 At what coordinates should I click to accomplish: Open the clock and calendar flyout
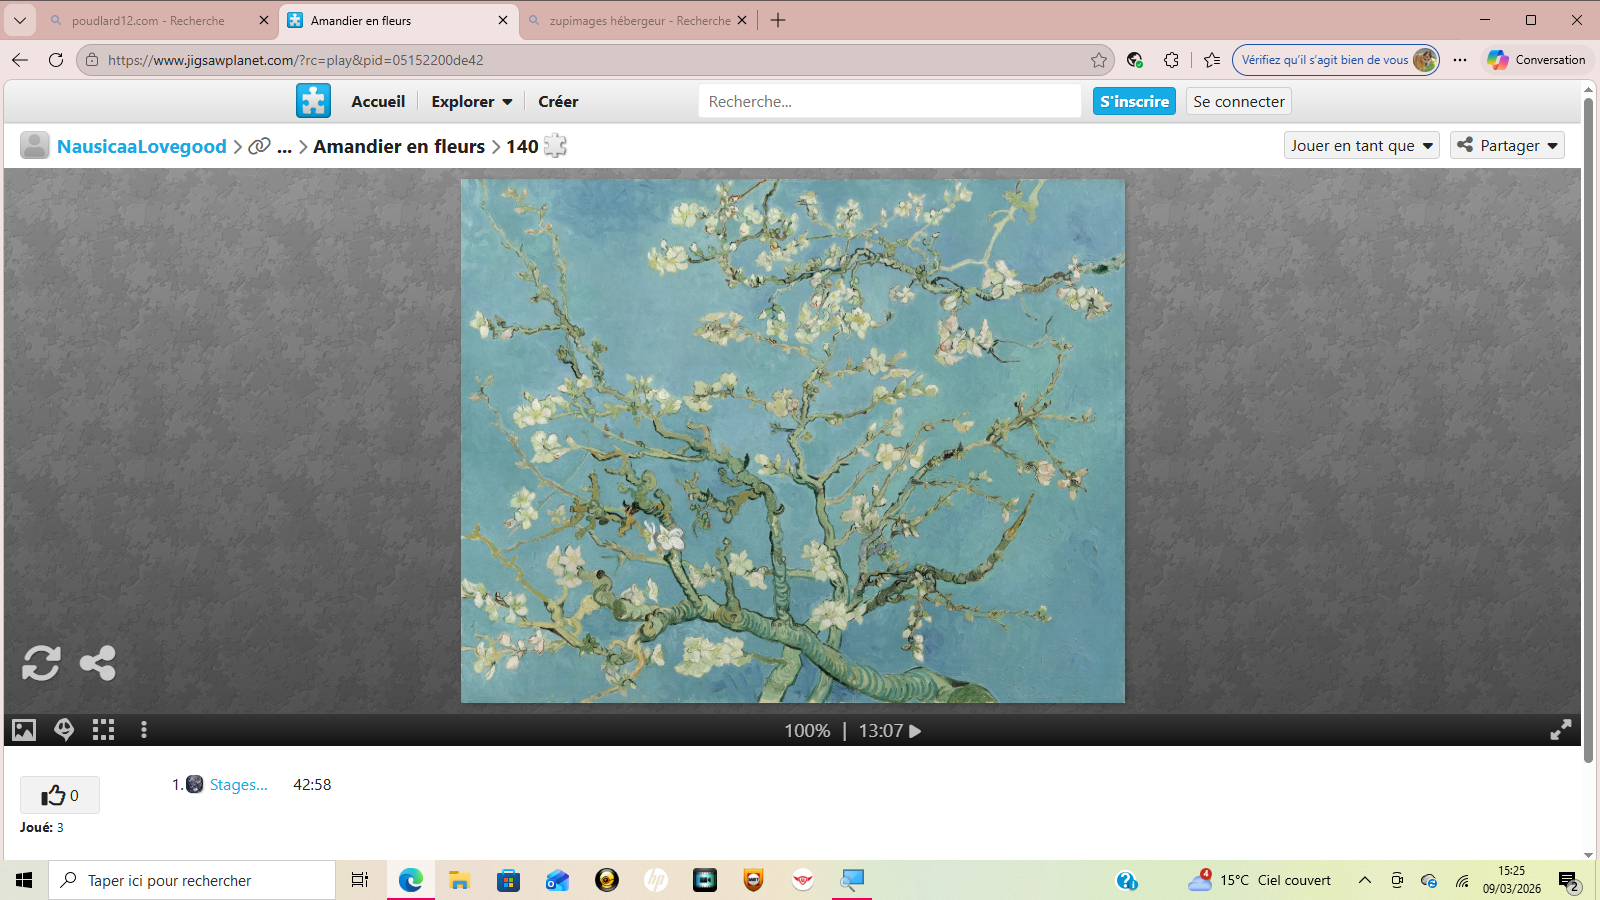tap(1512, 880)
